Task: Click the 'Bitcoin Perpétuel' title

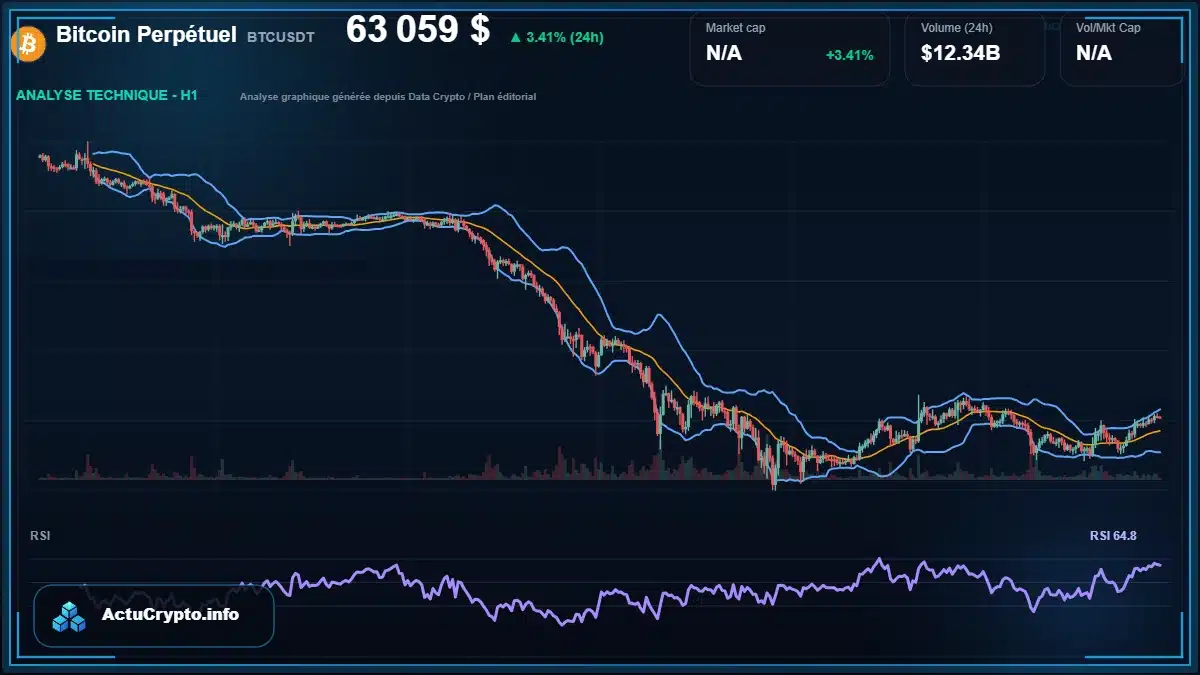Action: click(146, 35)
